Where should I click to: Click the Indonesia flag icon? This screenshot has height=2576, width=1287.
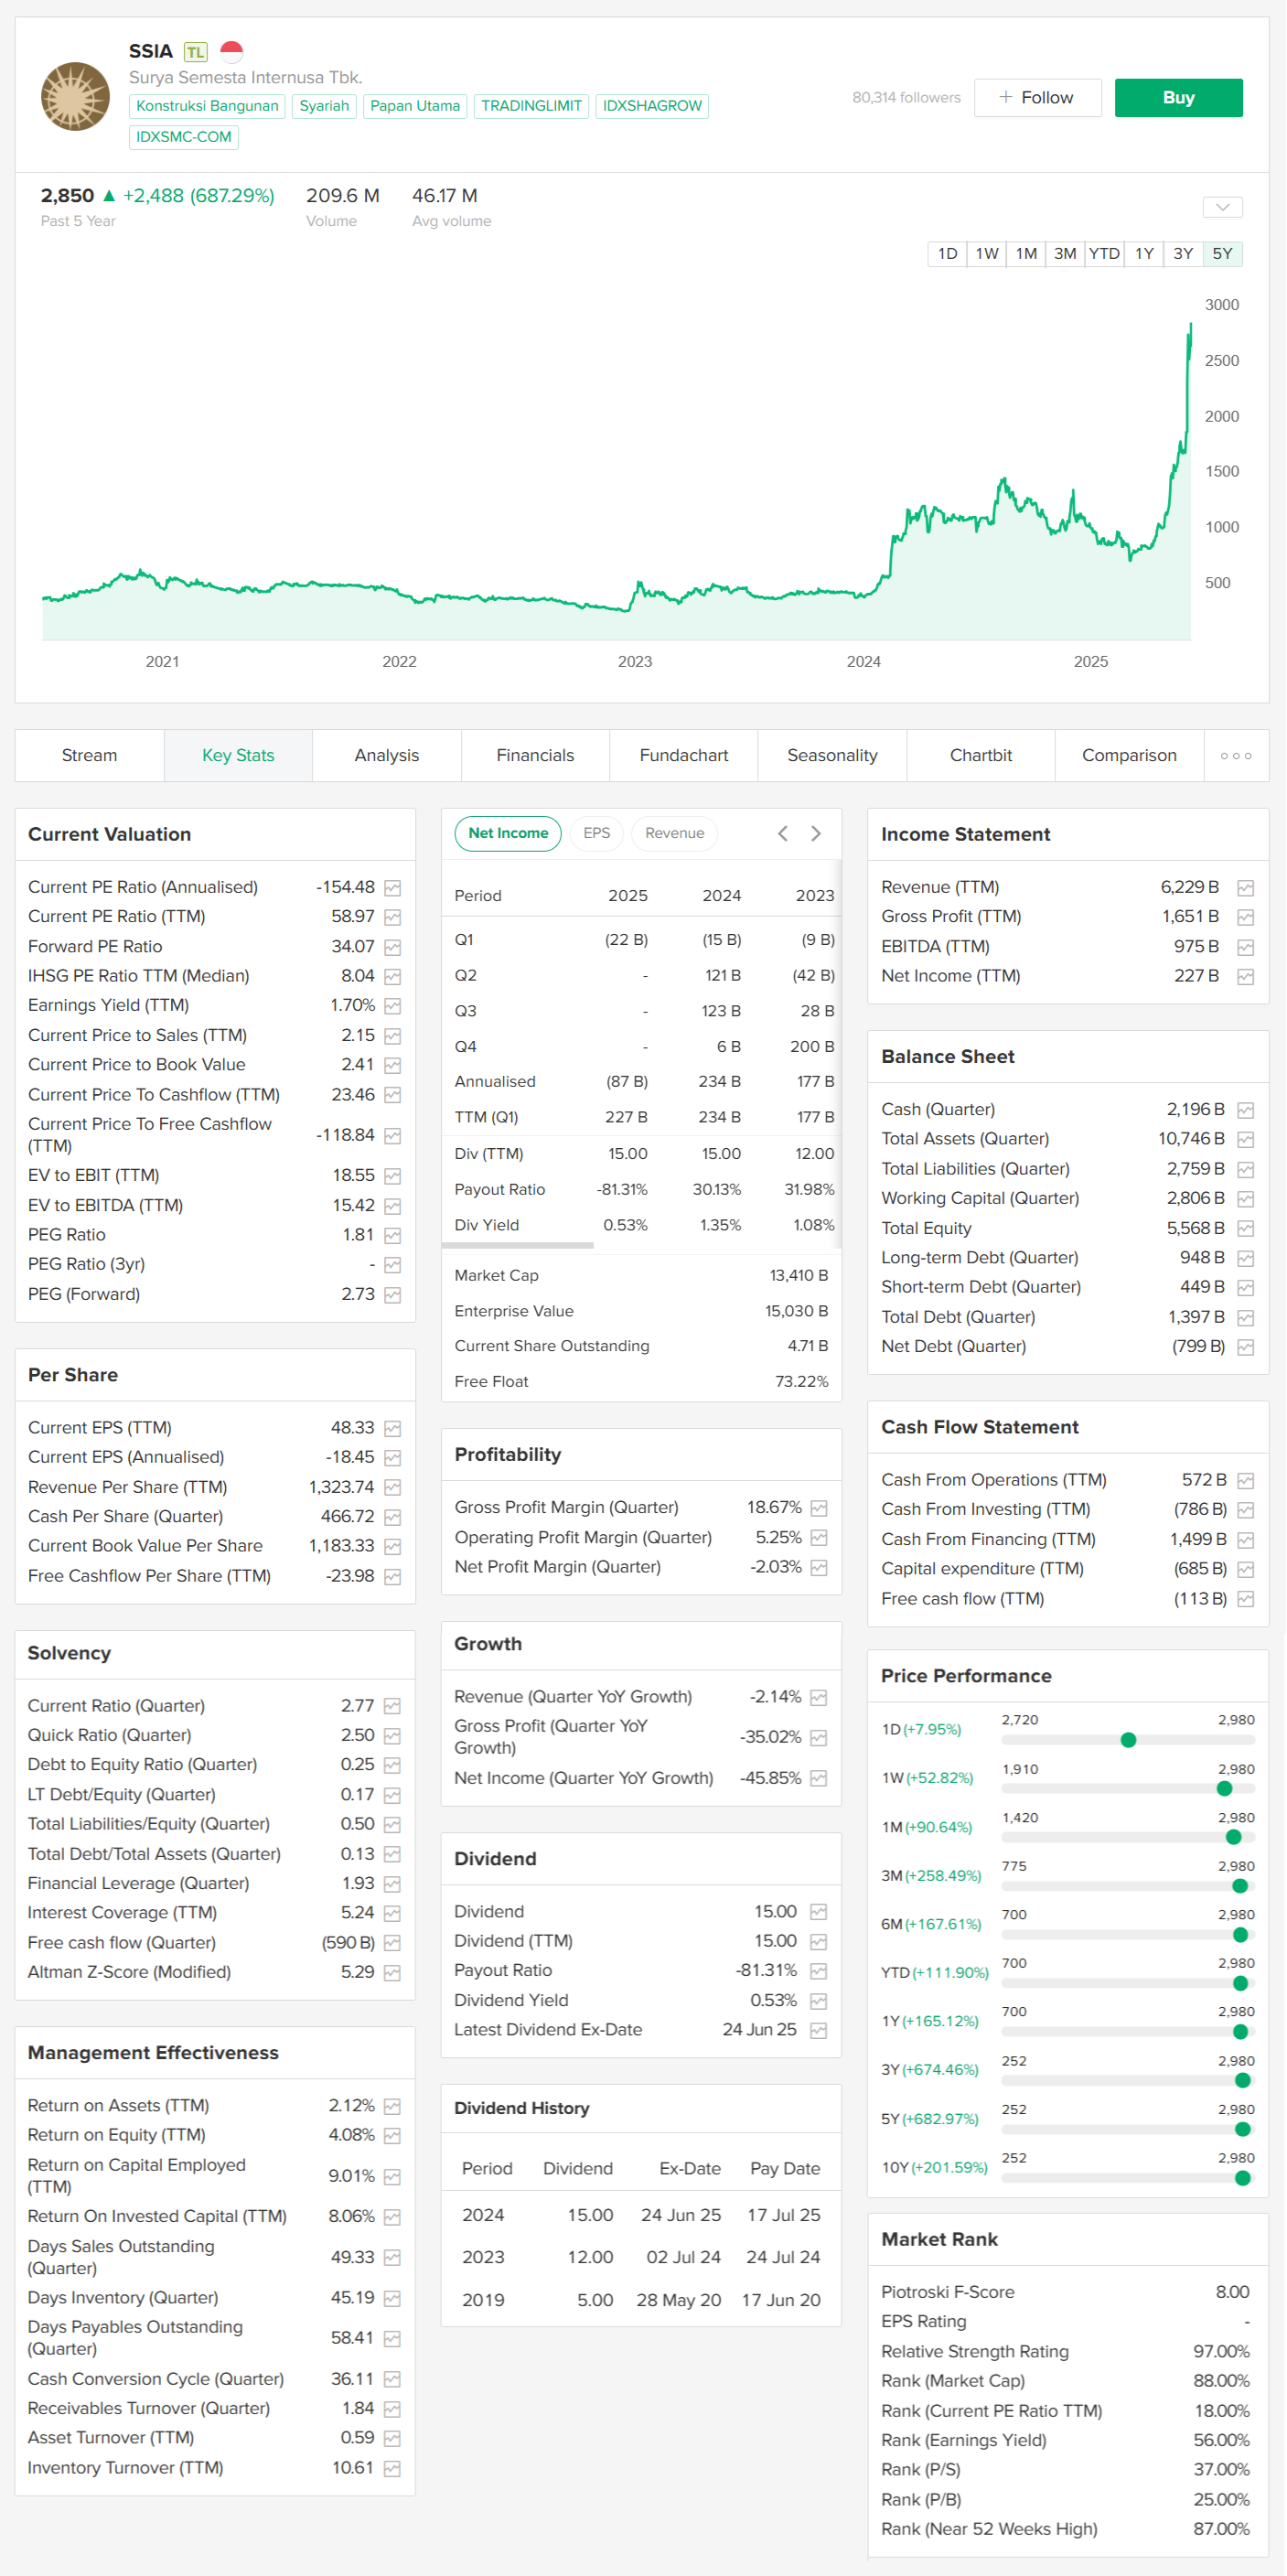coord(232,51)
